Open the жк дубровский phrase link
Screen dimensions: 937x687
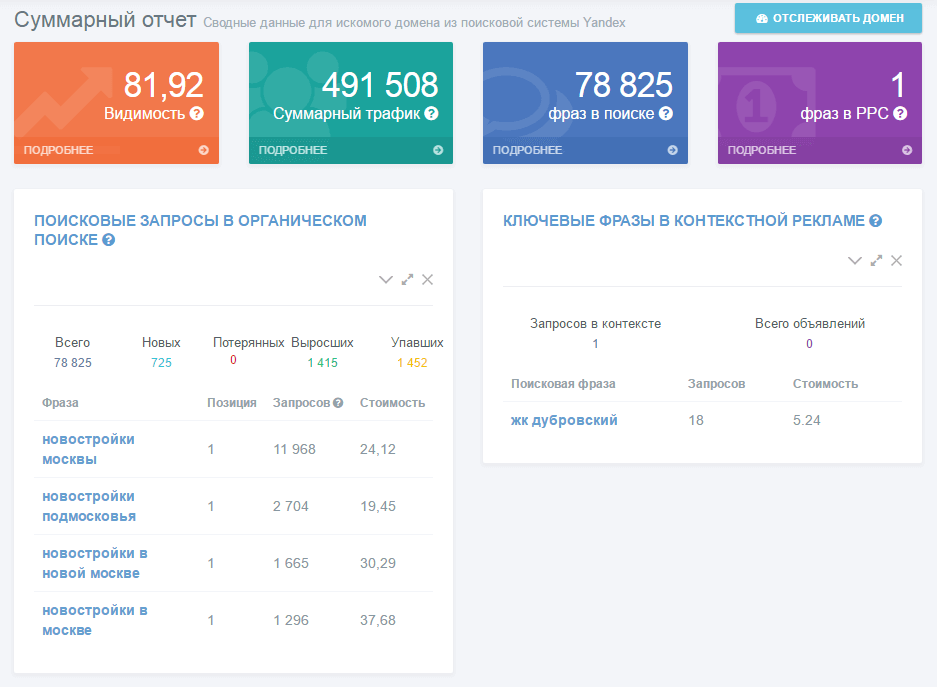[564, 420]
